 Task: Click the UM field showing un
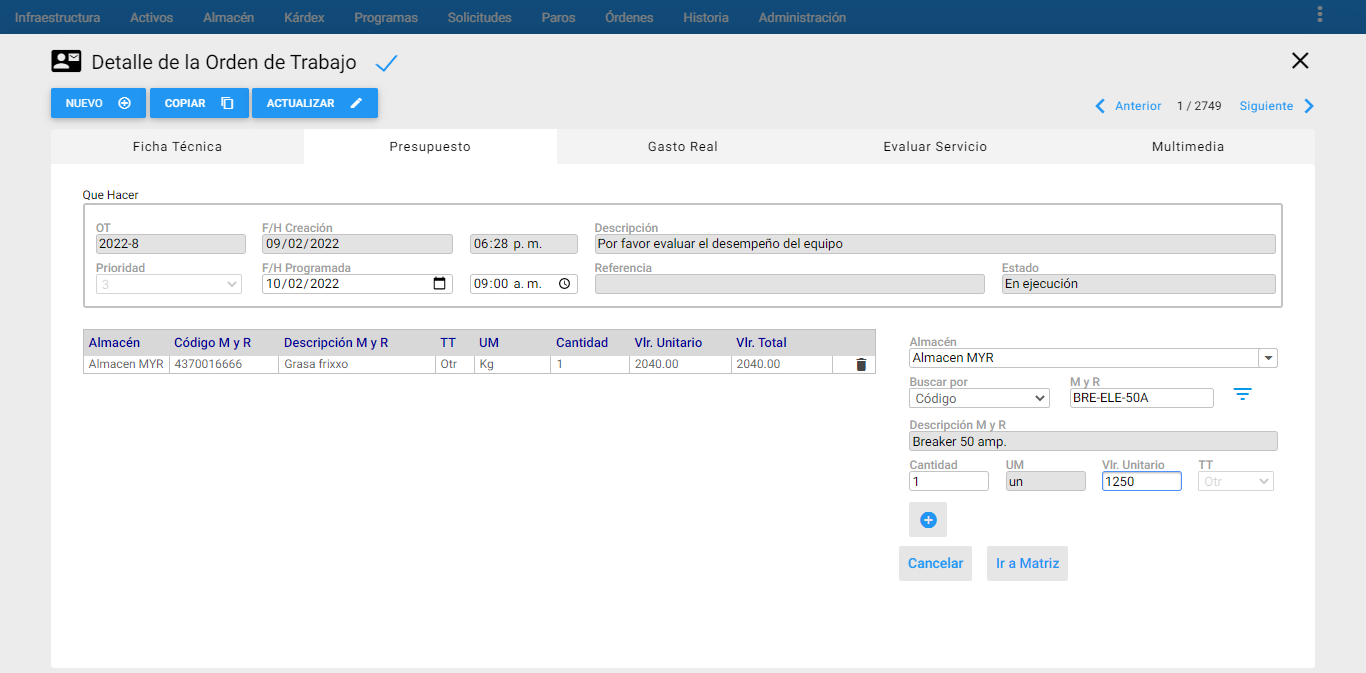coord(1045,481)
